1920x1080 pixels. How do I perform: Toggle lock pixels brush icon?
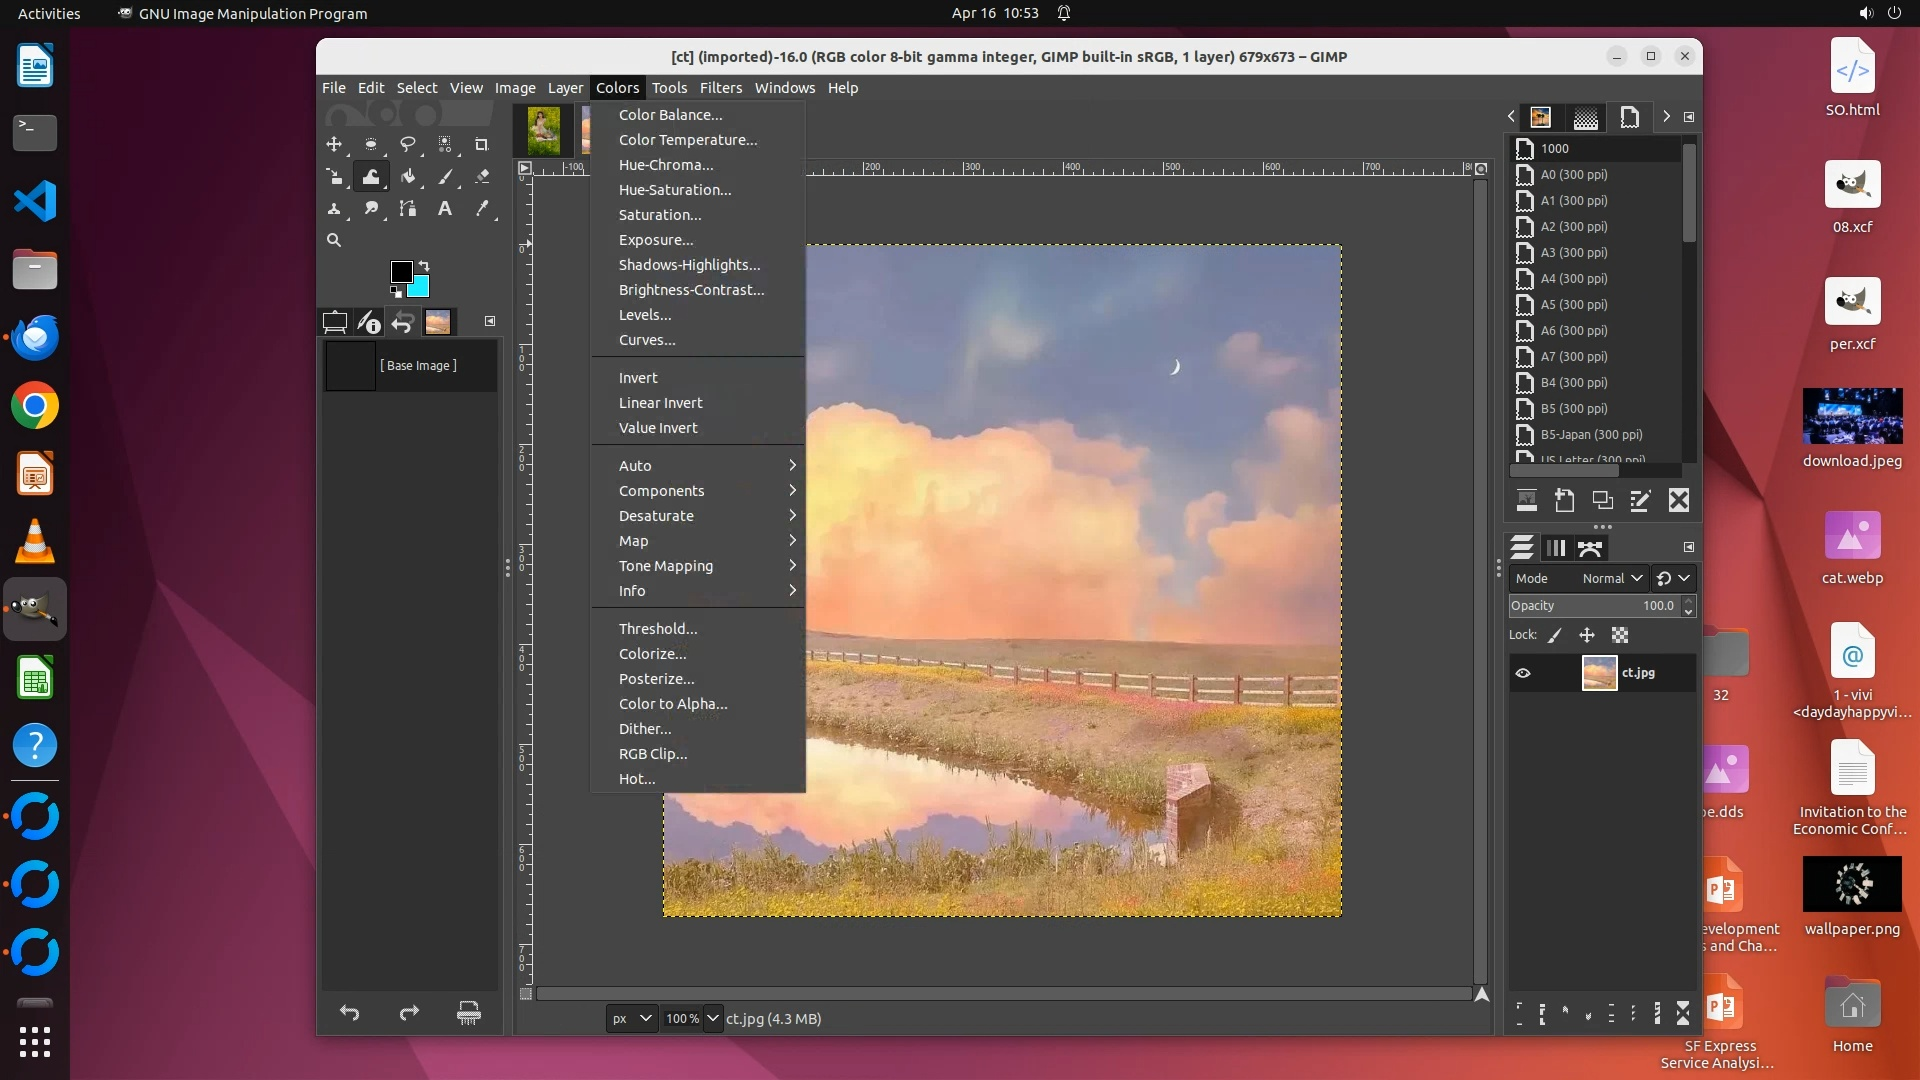pos(1555,635)
